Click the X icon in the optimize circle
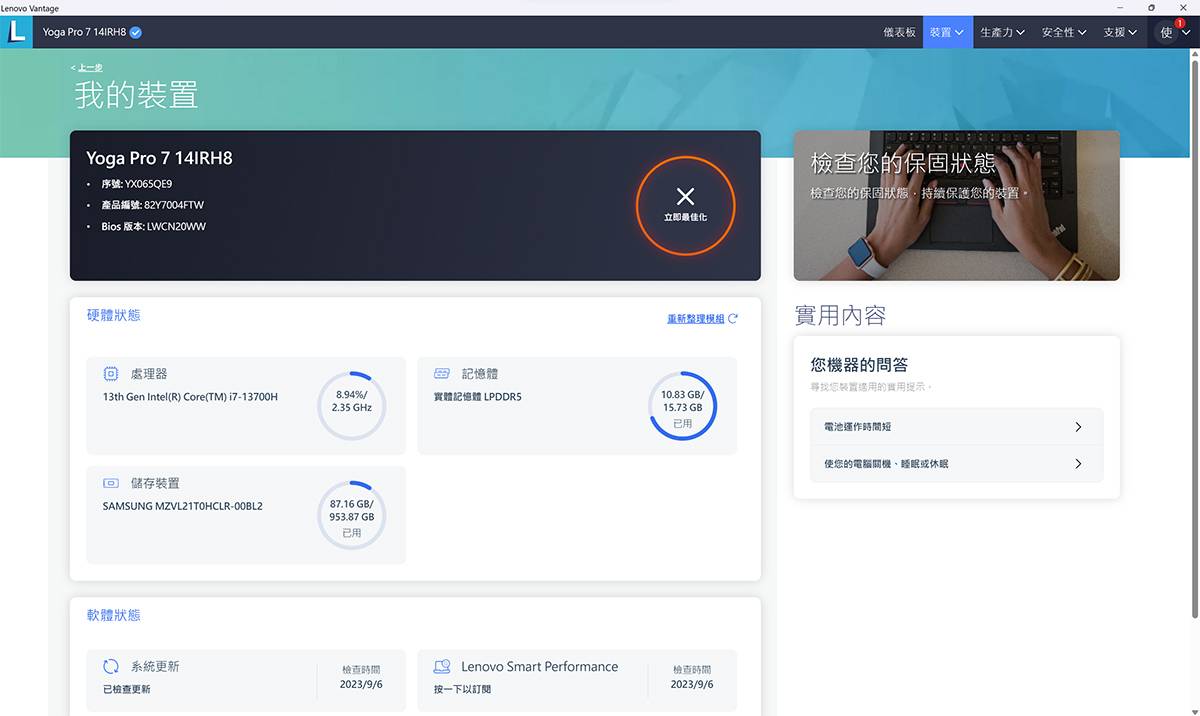Image resolution: width=1200 pixels, height=716 pixels. click(x=685, y=196)
